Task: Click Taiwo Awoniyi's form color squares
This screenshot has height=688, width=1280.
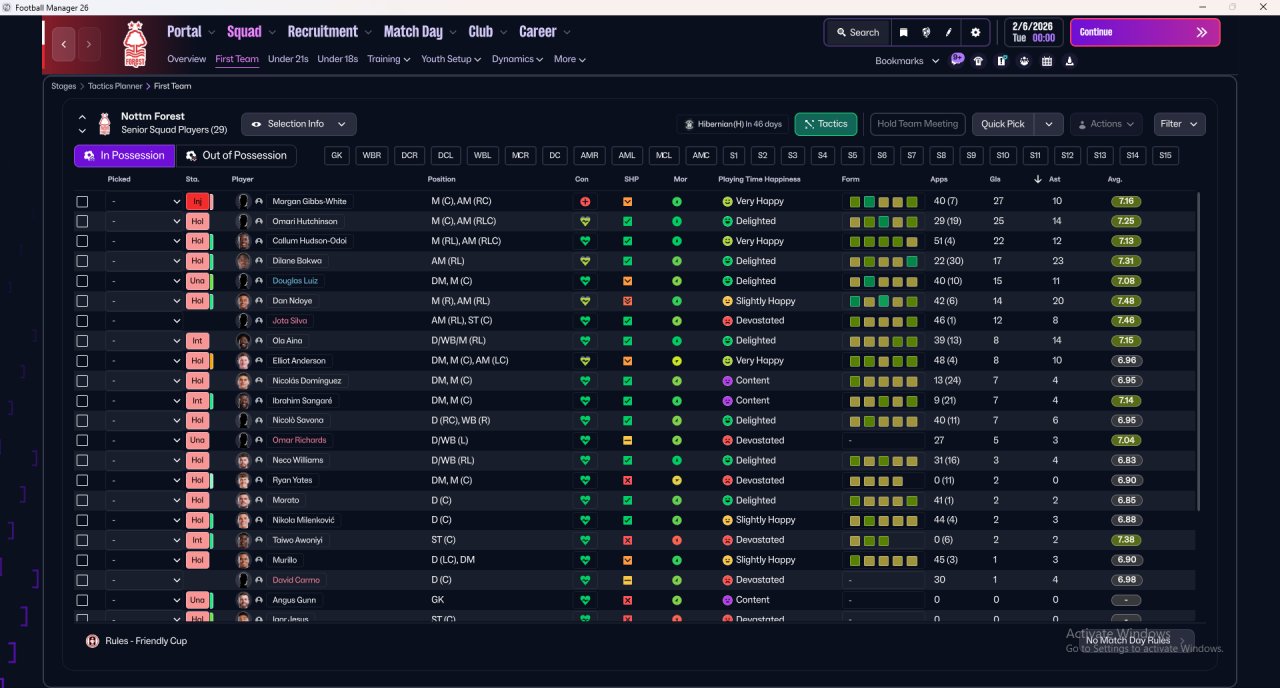Action: tap(869, 540)
